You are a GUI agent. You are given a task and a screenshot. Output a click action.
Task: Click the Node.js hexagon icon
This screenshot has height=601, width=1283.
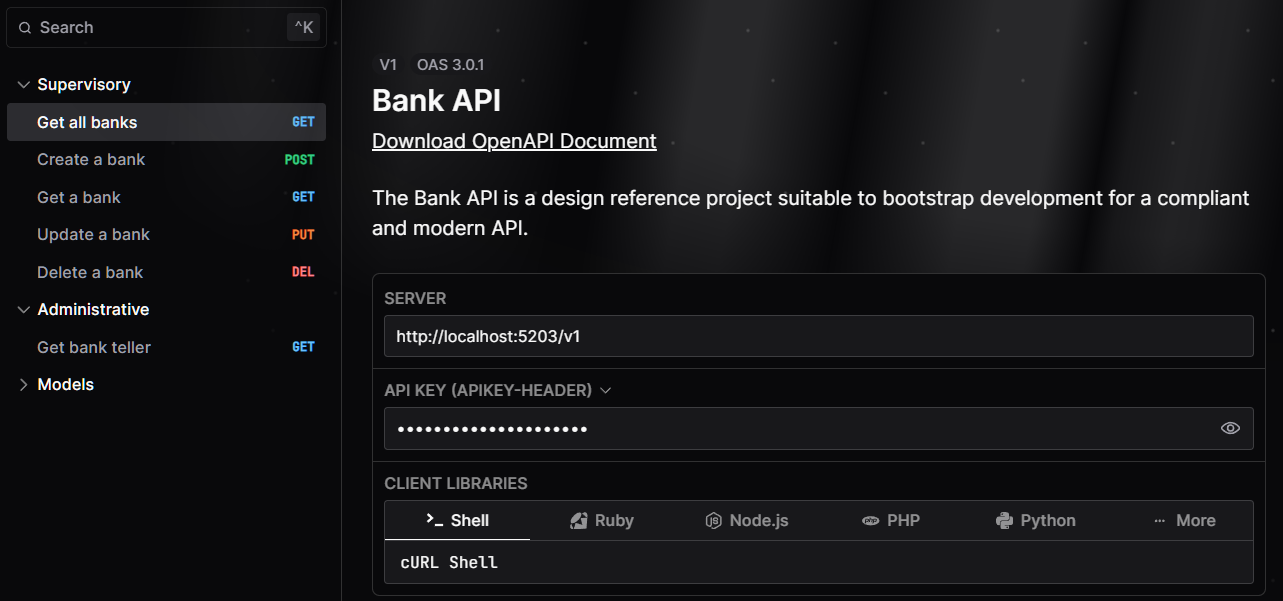pyautogui.click(x=713, y=520)
